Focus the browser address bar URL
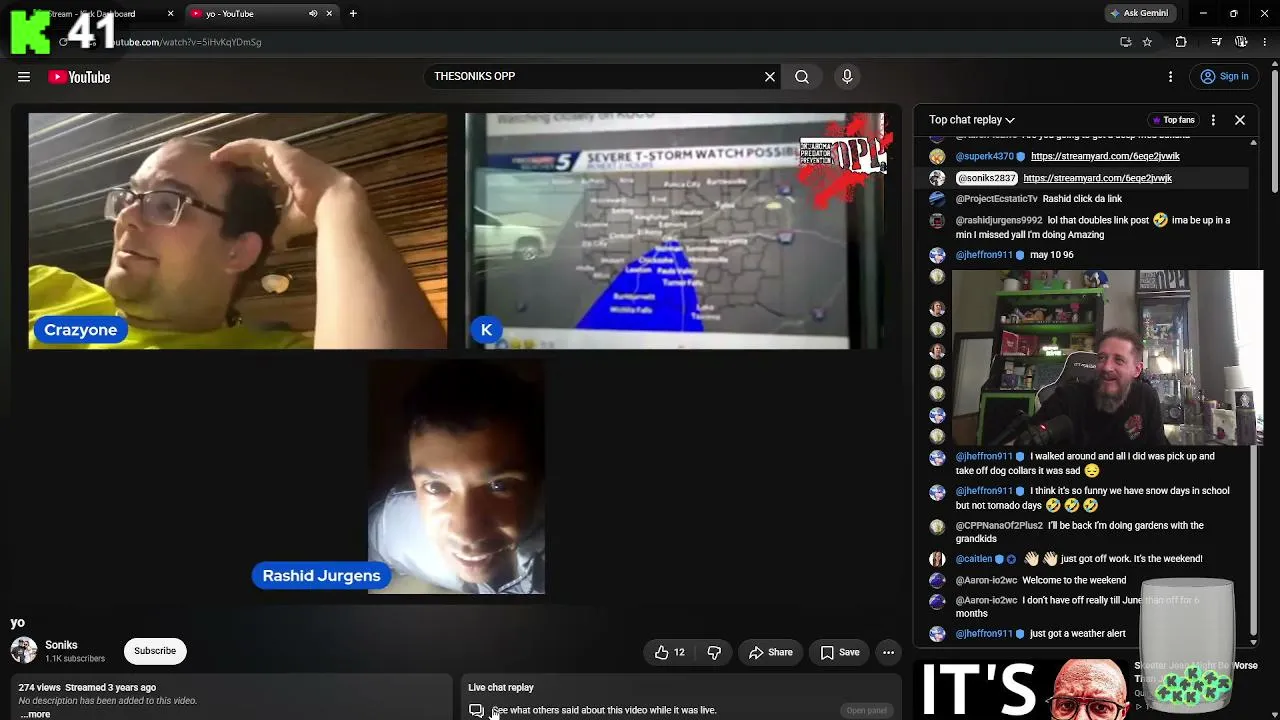 pos(185,42)
